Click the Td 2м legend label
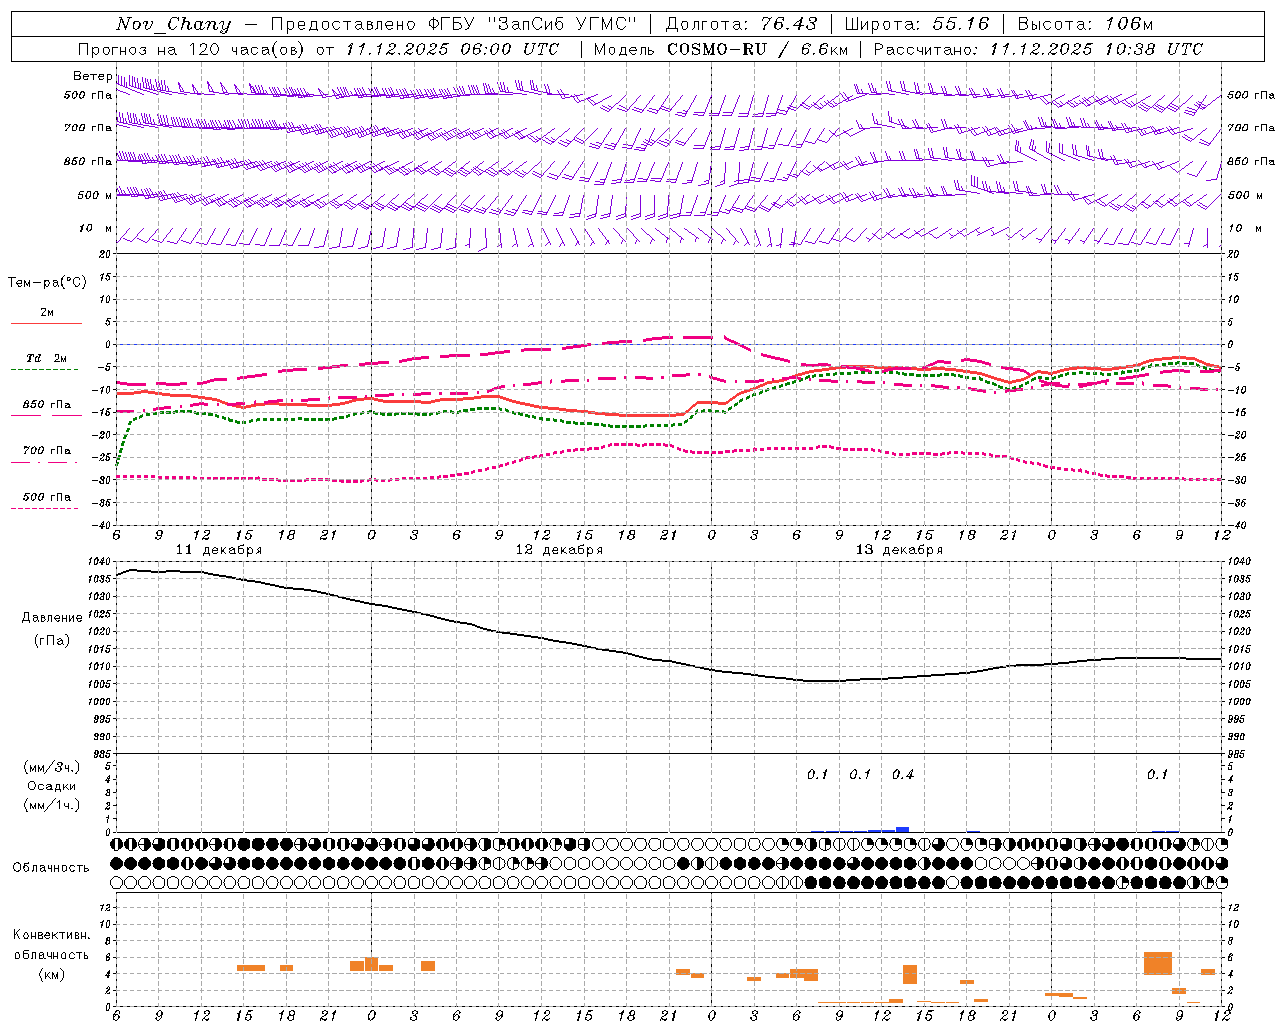 (47, 358)
